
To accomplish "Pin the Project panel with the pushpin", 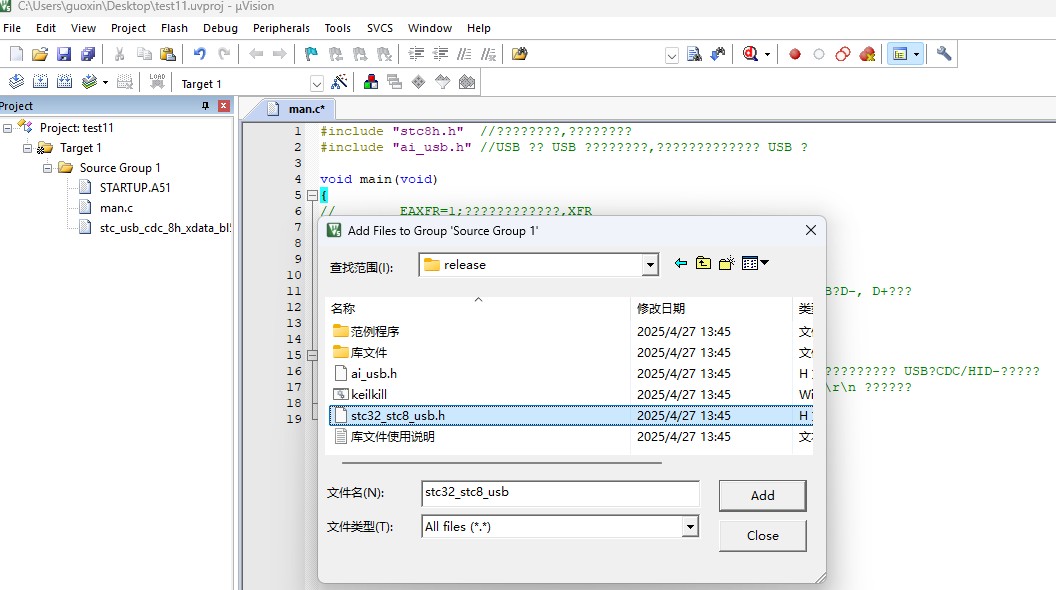I will (205, 106).
